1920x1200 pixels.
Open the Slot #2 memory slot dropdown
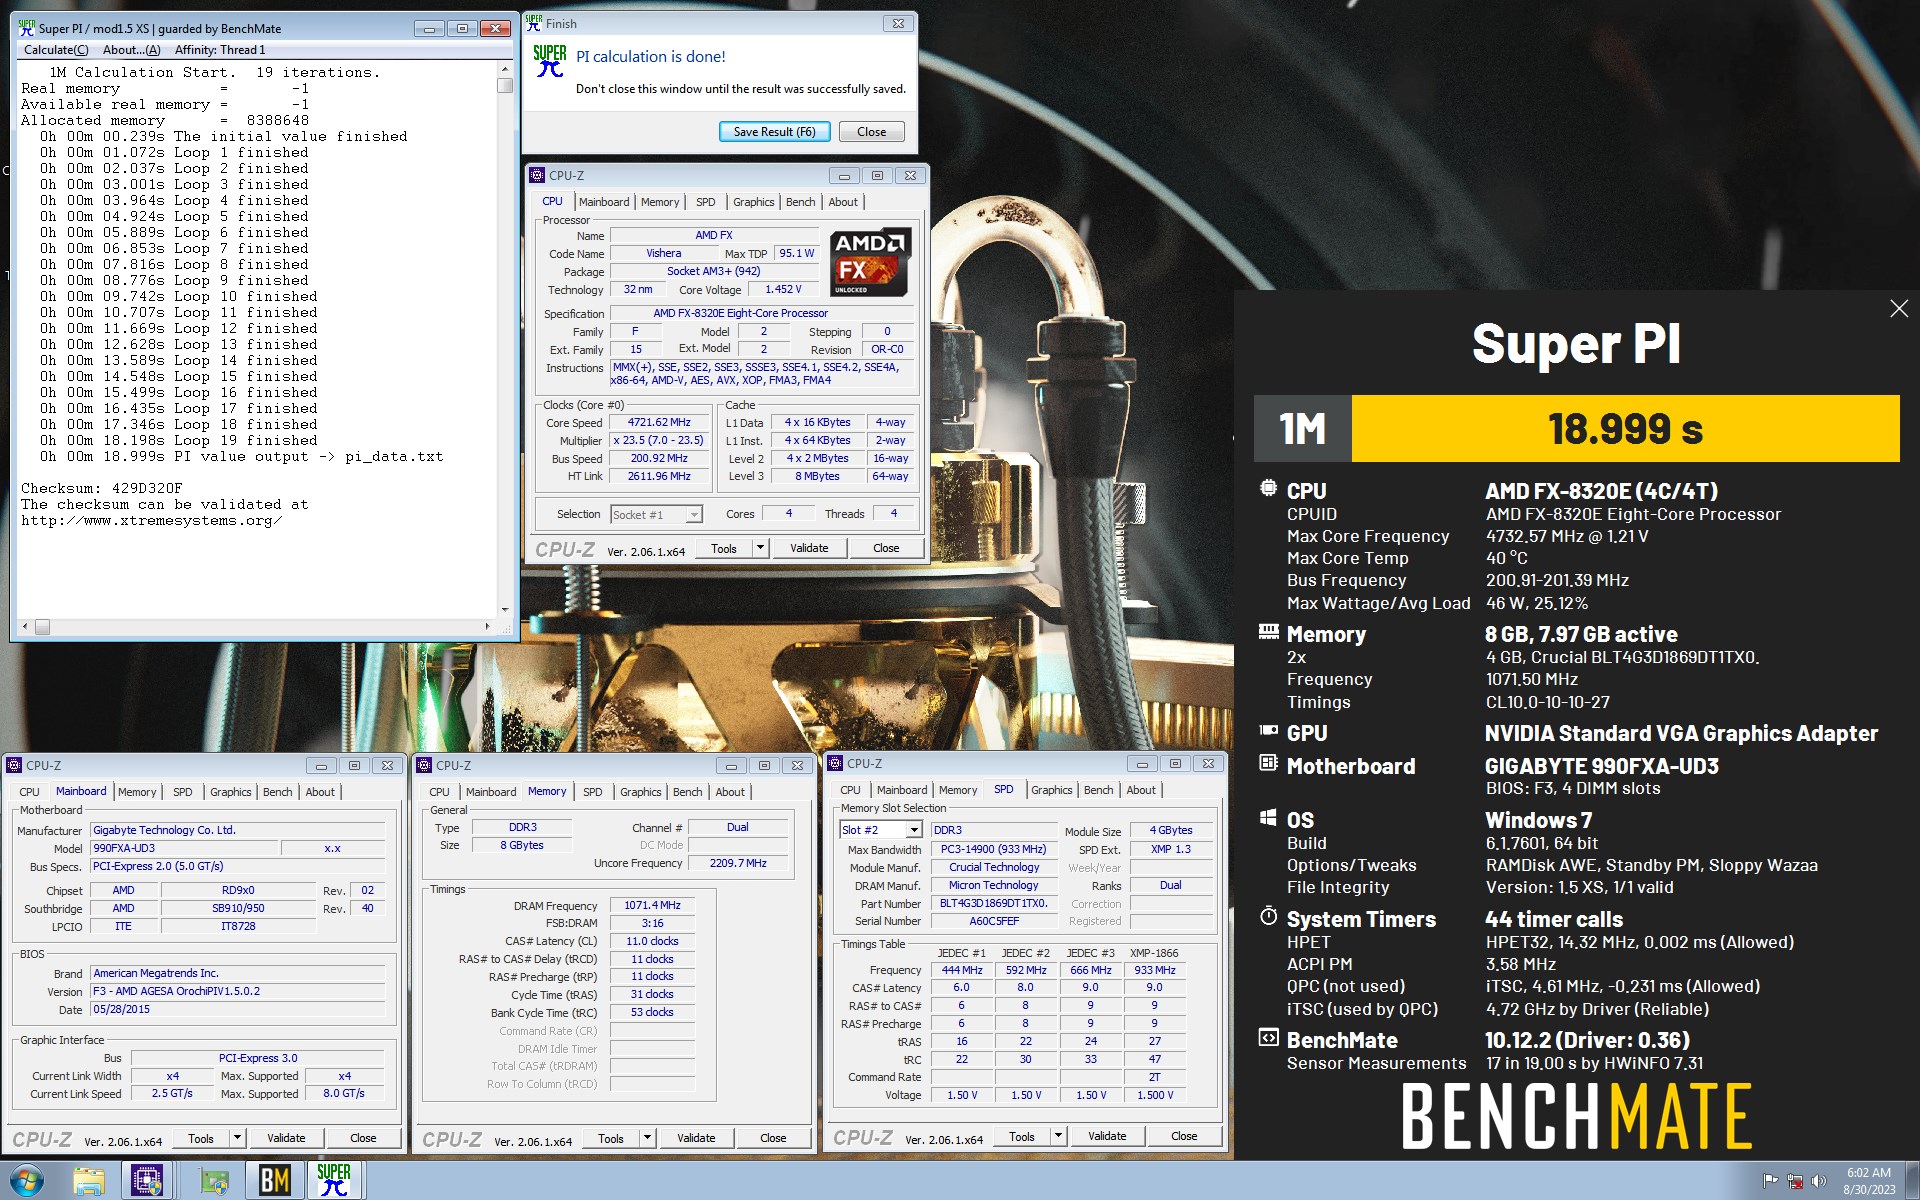click(x=913, y=830)
